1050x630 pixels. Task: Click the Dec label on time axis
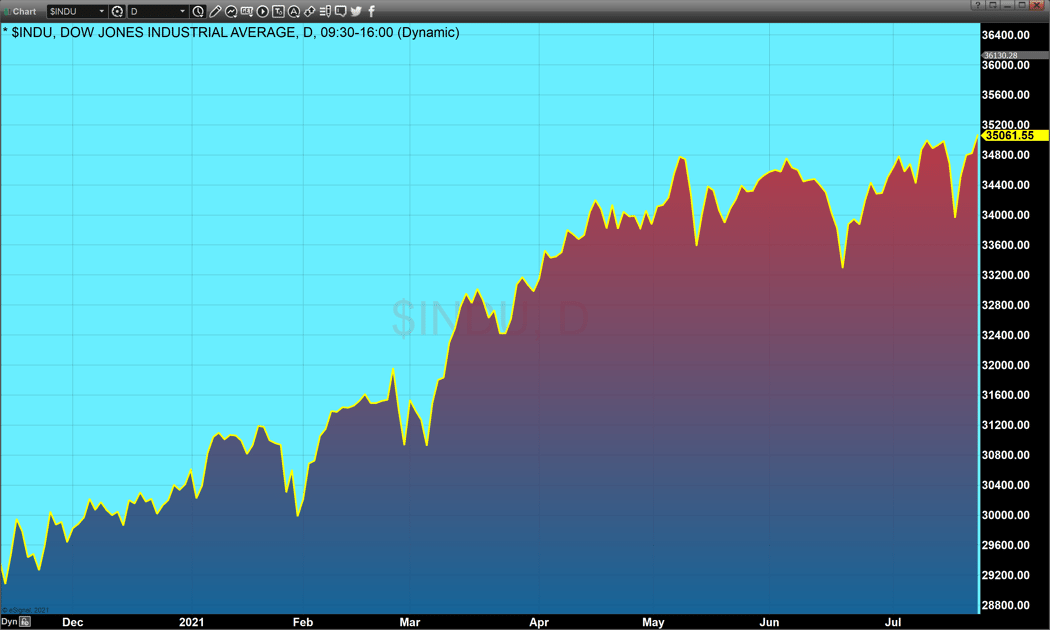click(x=72, y=623)
